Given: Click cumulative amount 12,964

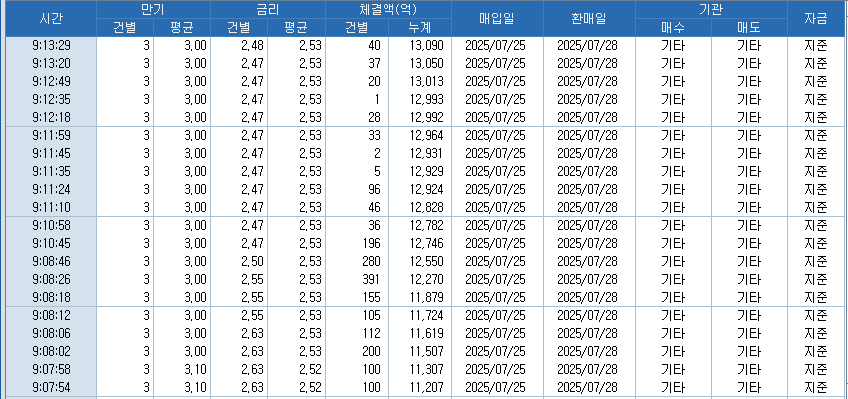Looking at the screenshot, I should coord(420,136).
